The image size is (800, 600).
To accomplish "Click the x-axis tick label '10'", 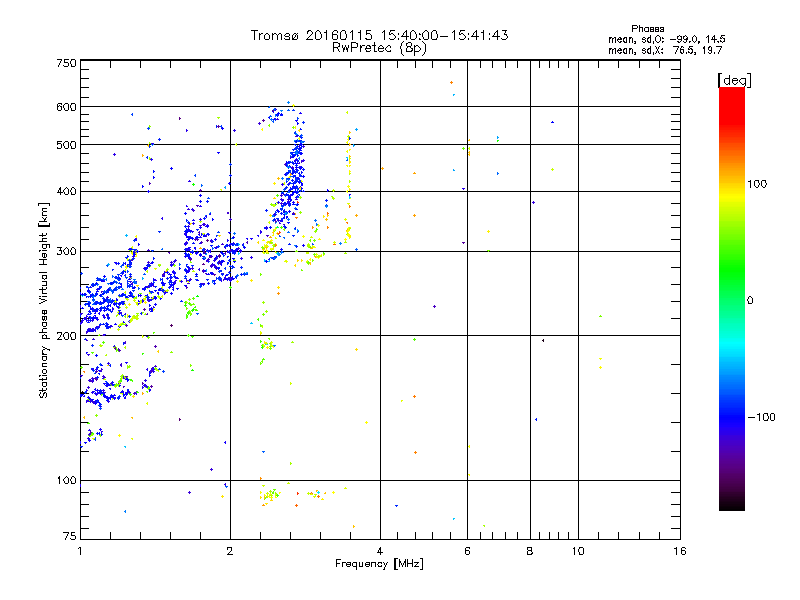I will 578,551.
